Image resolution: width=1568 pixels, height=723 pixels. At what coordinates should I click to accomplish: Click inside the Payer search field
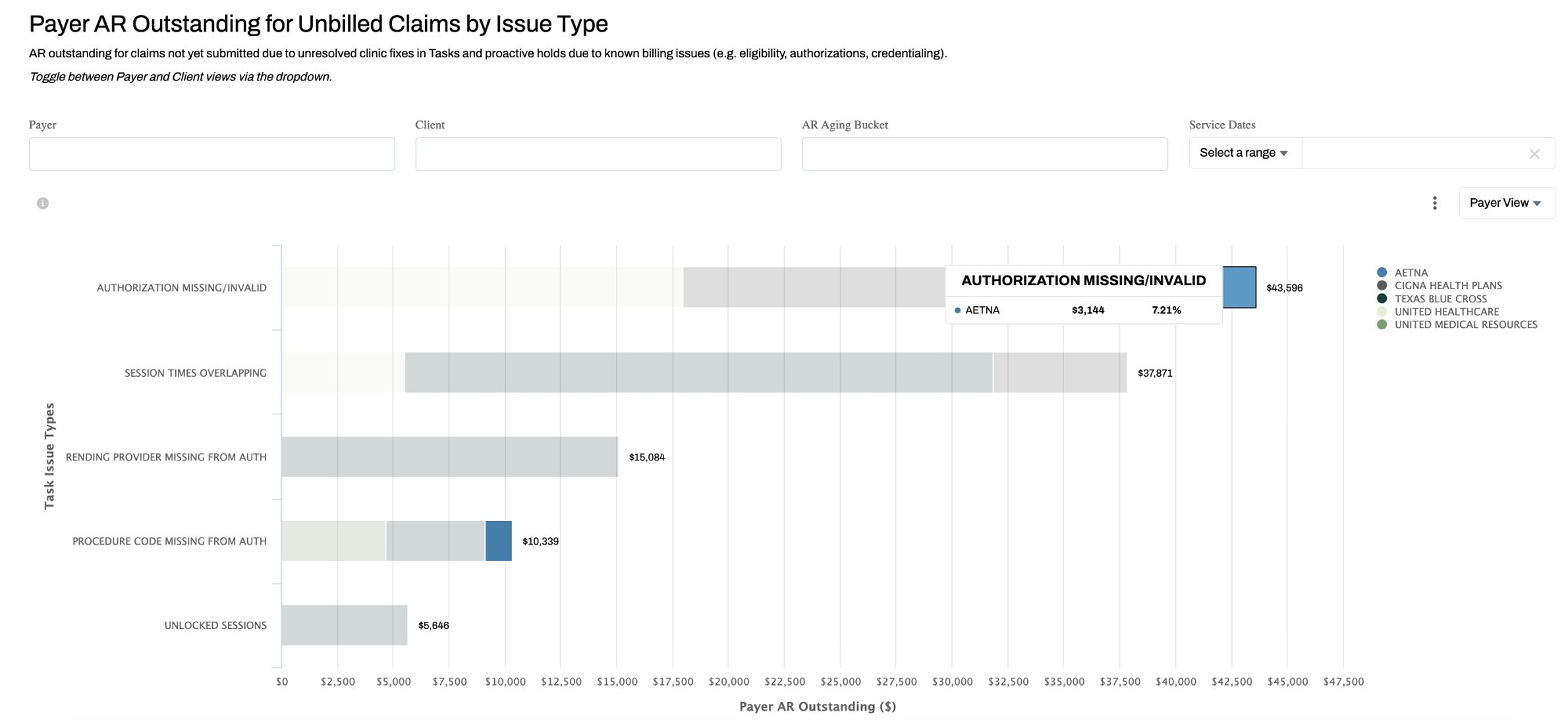click(x=211, y=153)
